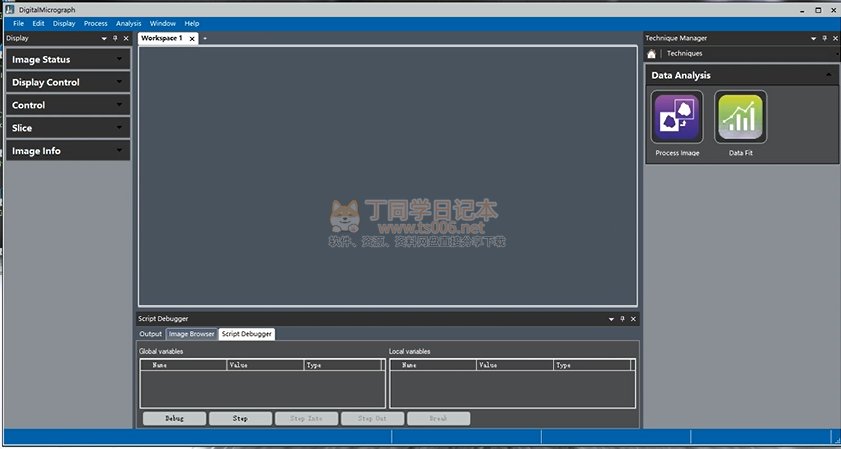The height and width of the screenshot is (449, 841).
Task: Expand the Display Control section
Action: coord(120,83)
